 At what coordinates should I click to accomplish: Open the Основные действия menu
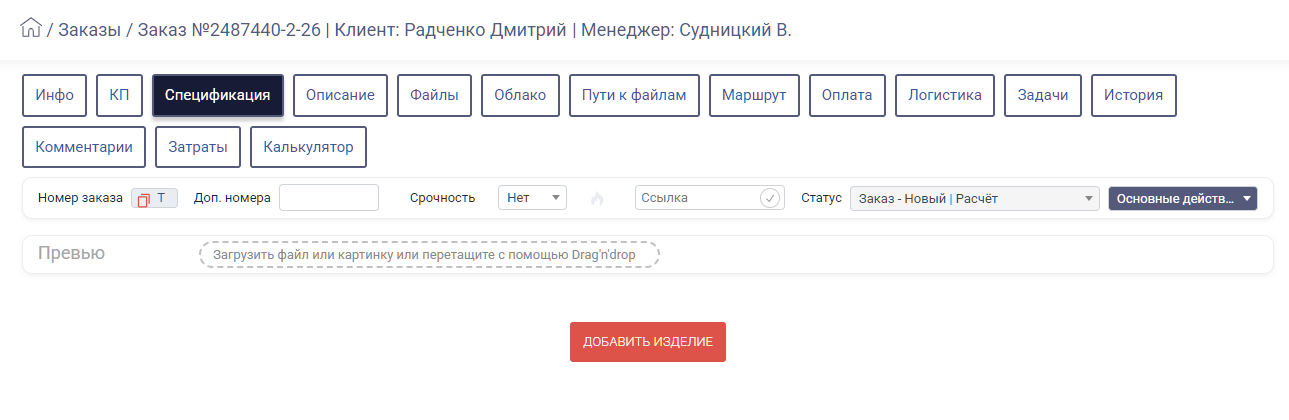point(1182,198)
